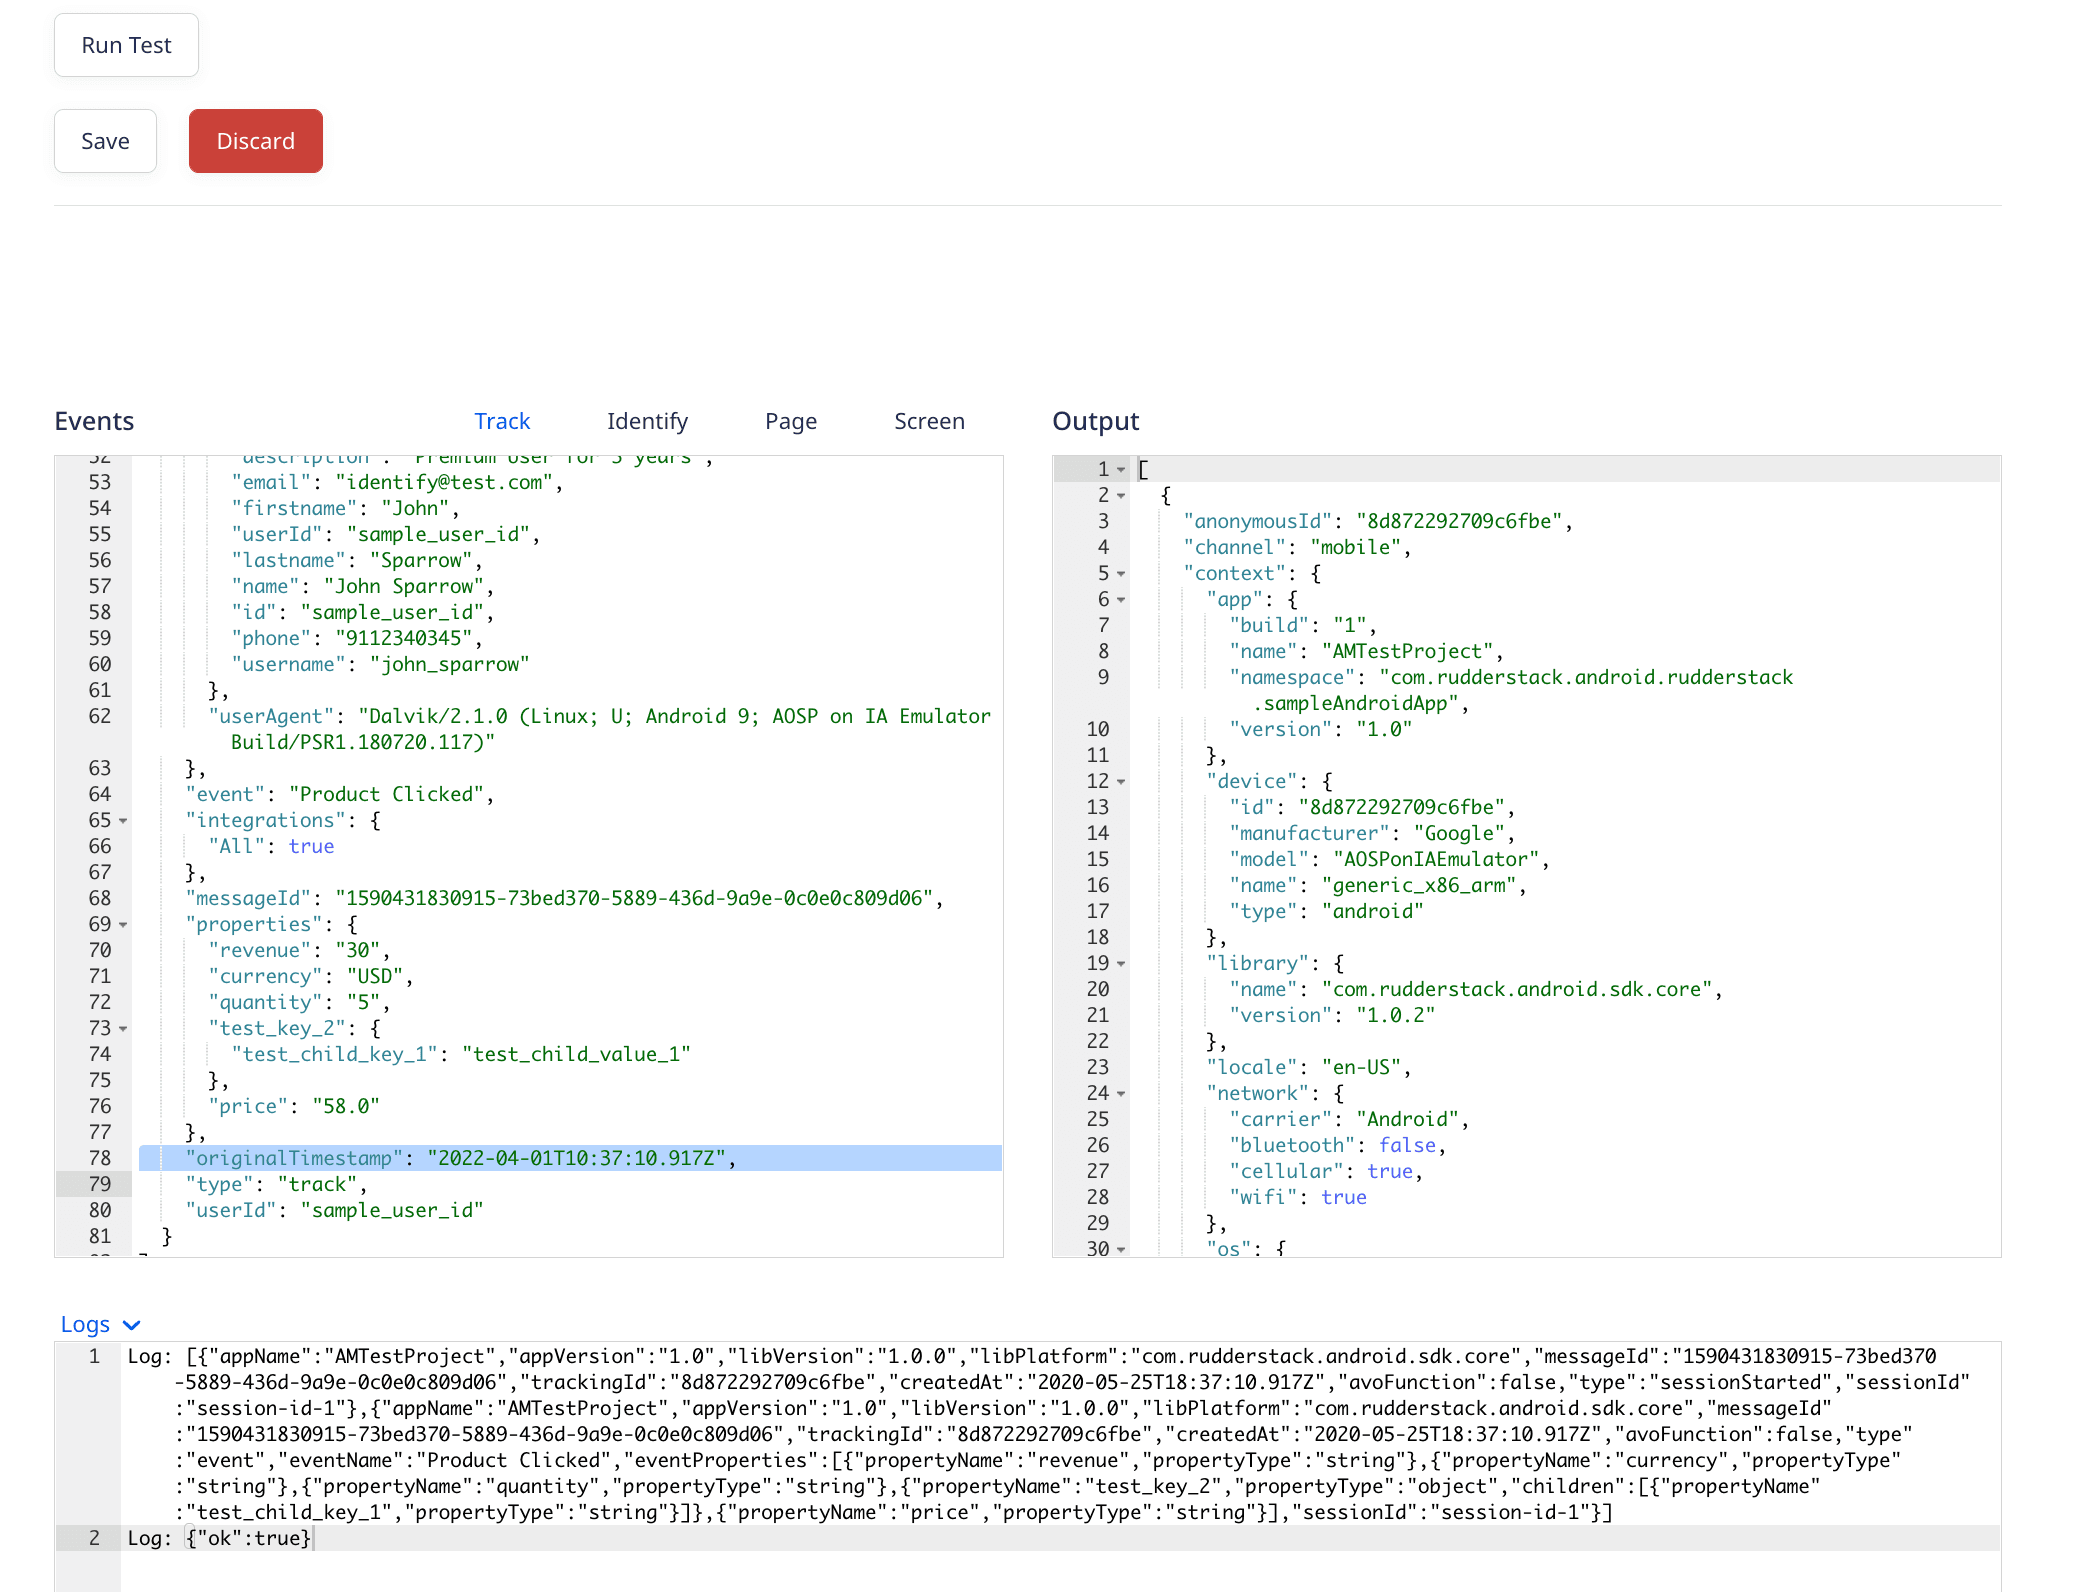This screenshot has height=1592, width=2082.
Task: Open the Screen events tab
Action: pos(929,421)
